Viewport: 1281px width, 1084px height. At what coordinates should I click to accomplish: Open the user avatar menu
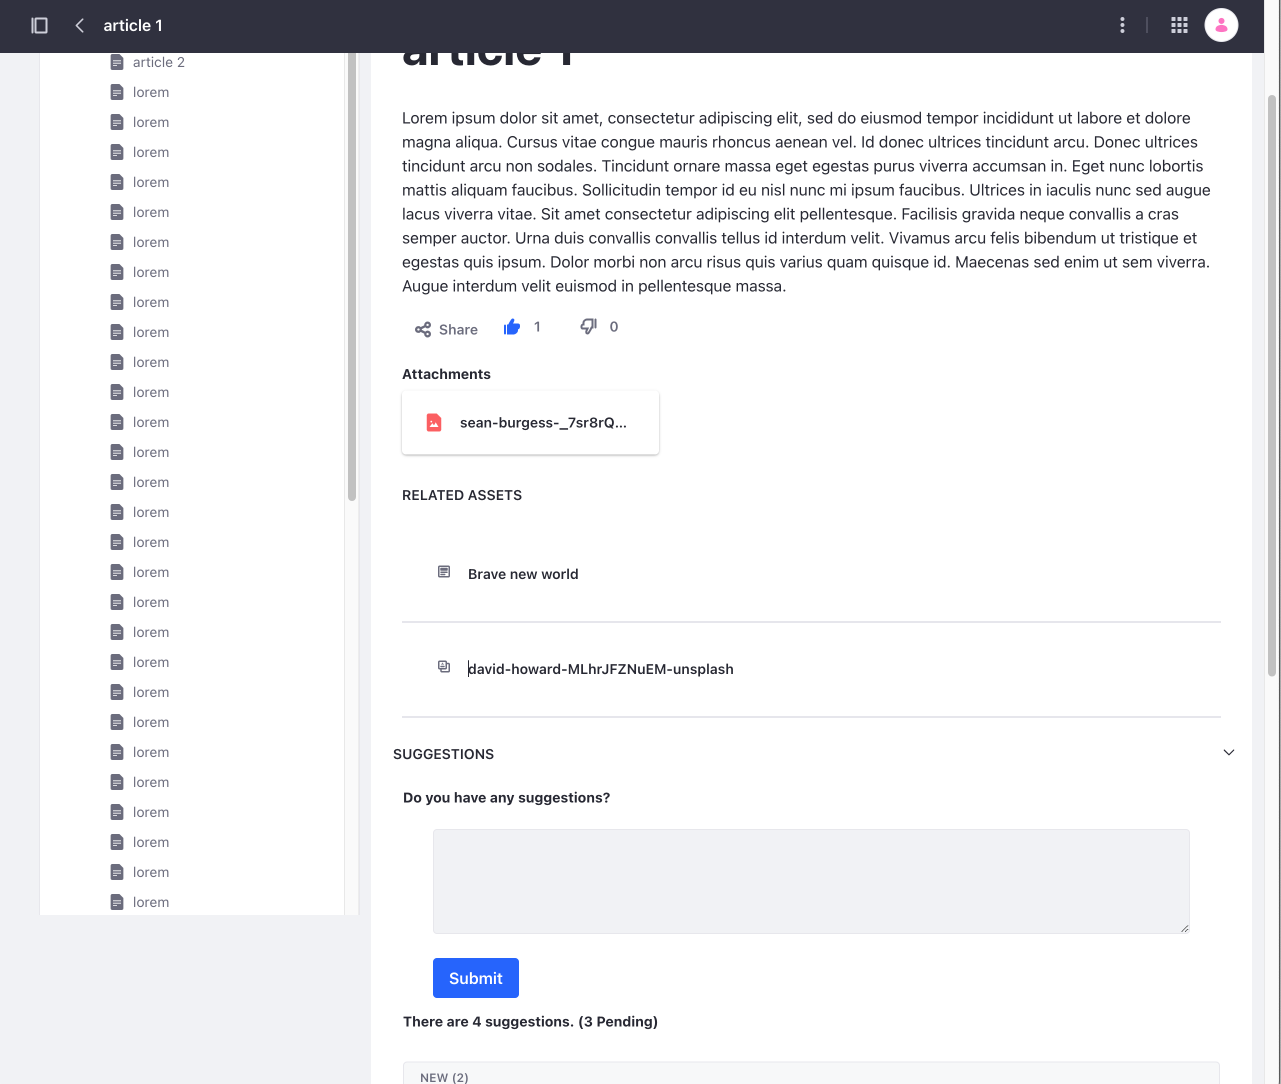point(1221,25)
